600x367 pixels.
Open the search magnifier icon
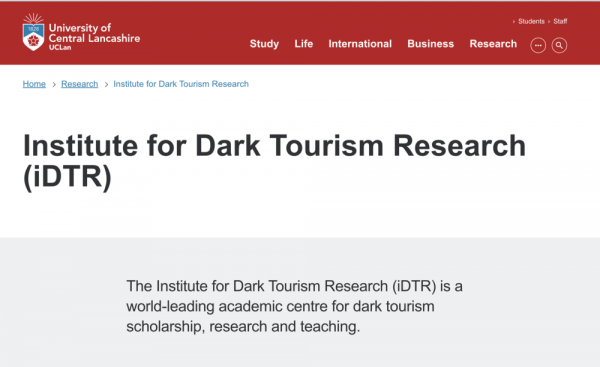[559, 45]
